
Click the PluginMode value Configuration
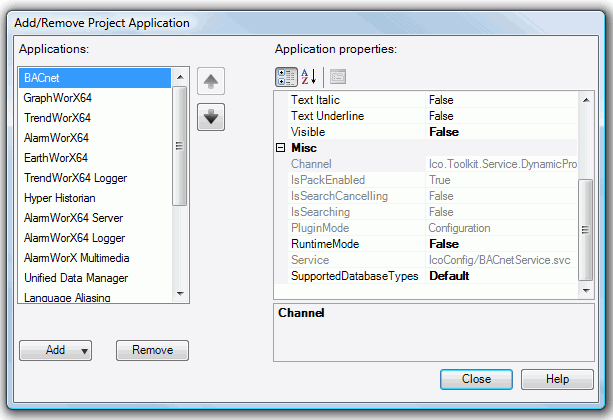(459, 228)
